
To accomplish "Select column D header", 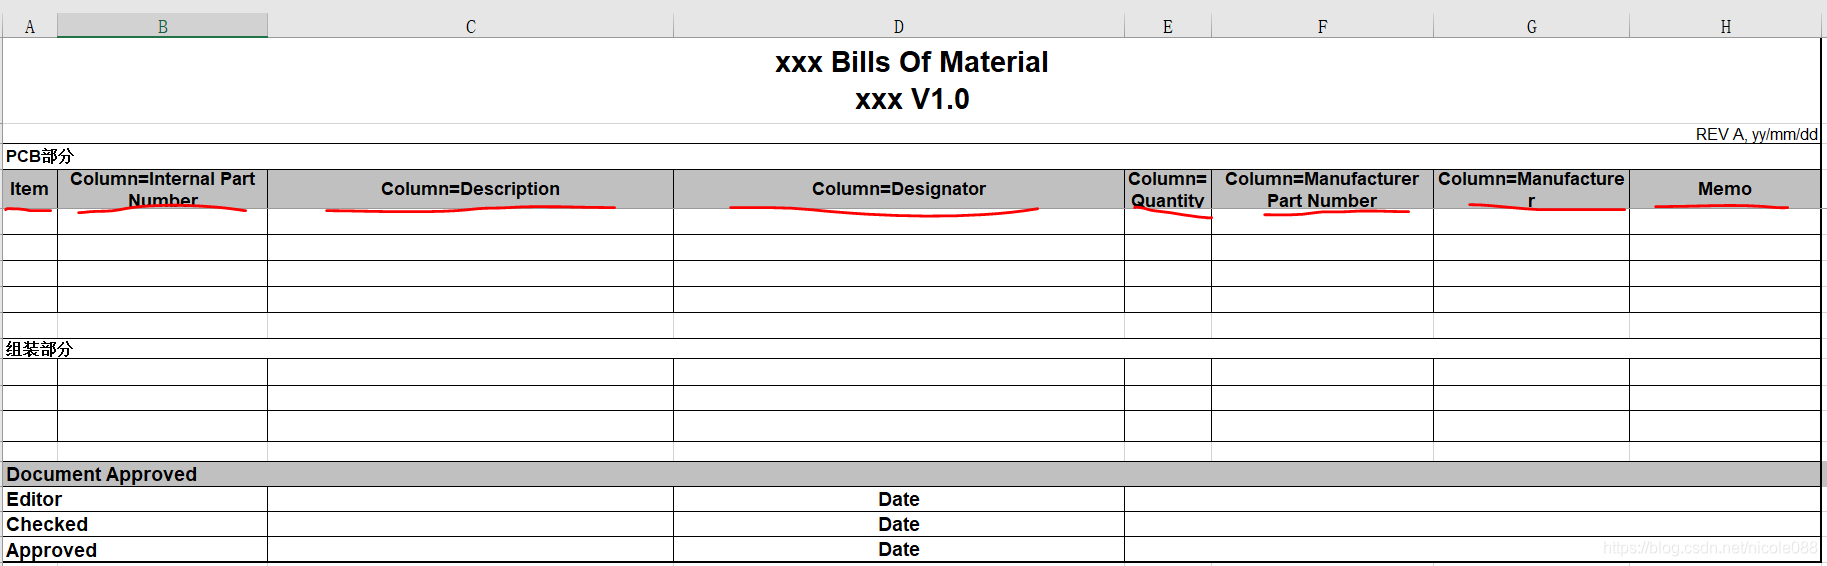I will click(x=898, y=27).
